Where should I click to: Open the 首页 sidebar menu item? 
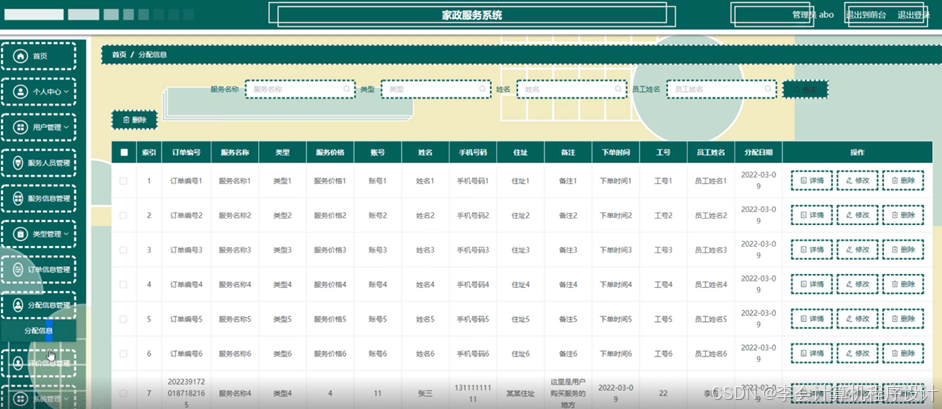point(38,56)
